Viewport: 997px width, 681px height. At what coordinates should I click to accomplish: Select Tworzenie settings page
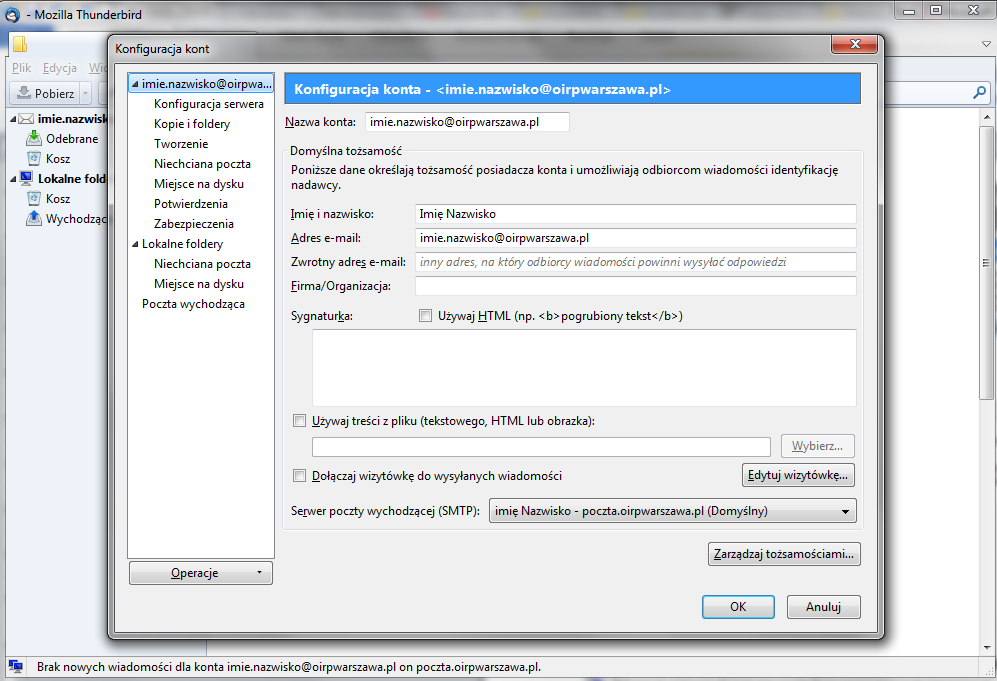pos(181,144)
